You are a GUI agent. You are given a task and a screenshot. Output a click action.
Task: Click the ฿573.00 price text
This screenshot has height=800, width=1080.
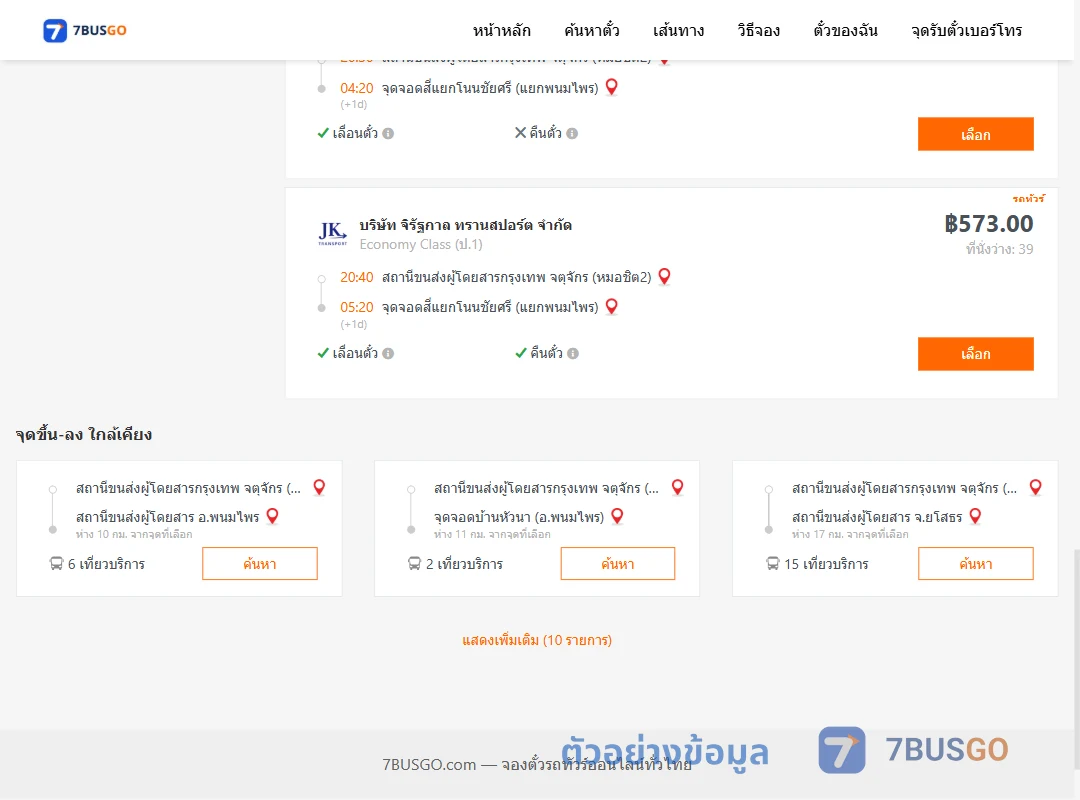click(989, 223)
